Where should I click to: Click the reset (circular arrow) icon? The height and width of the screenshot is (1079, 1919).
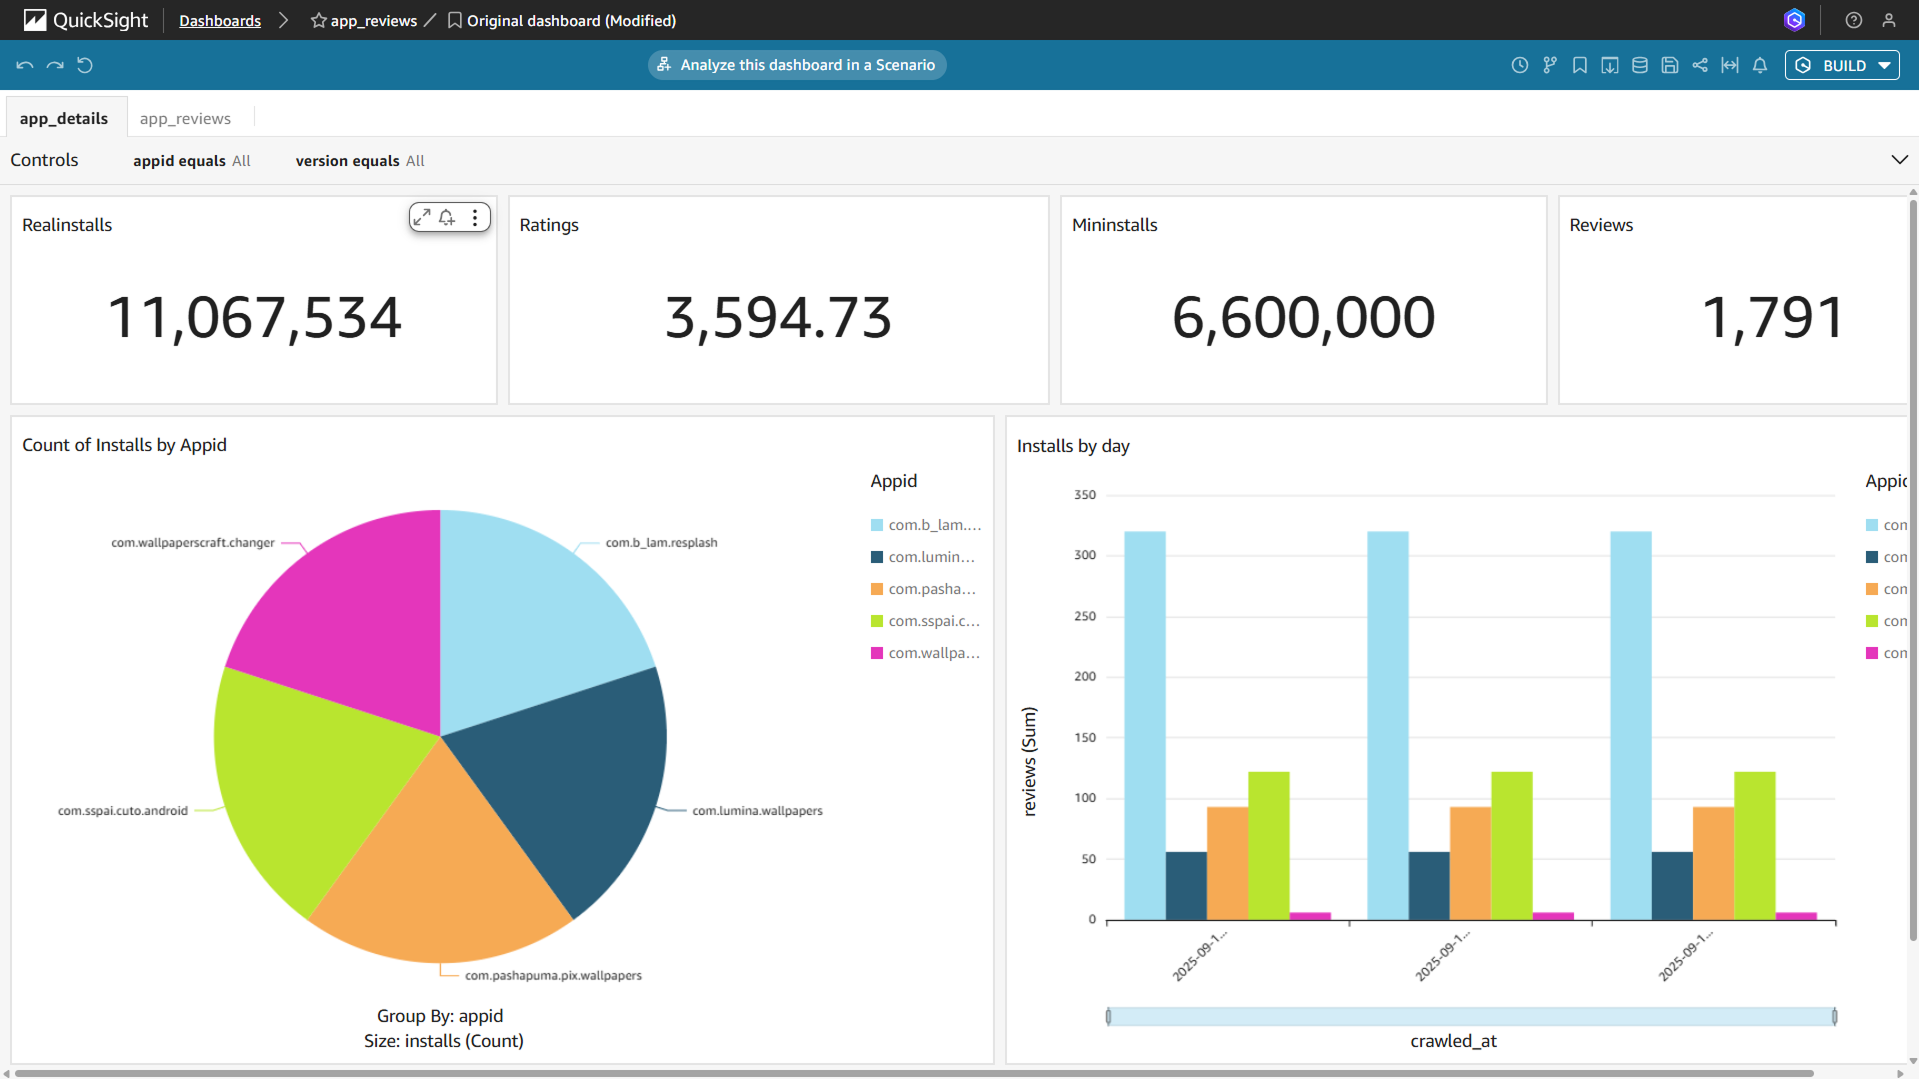[x=85, y=65]
